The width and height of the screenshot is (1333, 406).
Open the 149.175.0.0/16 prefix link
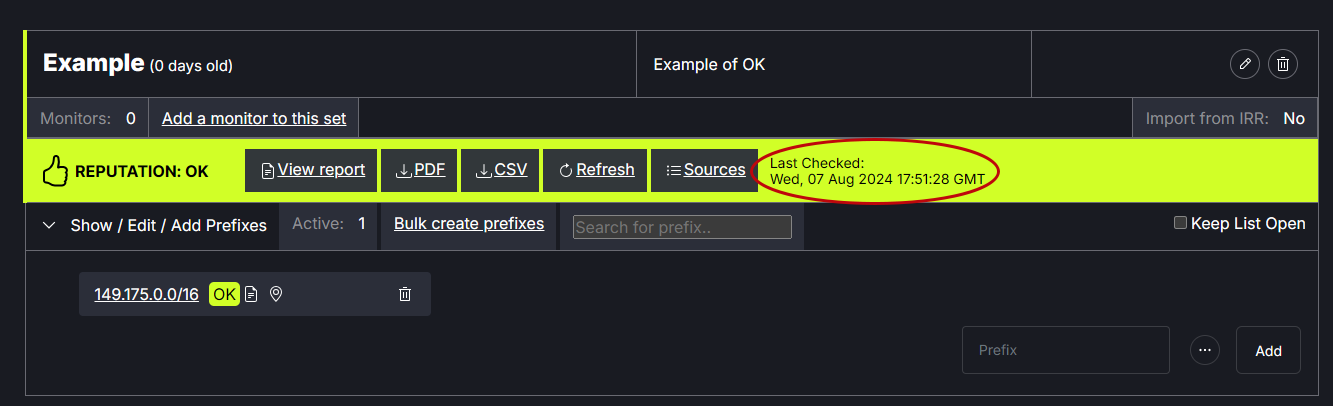point(146,294)
